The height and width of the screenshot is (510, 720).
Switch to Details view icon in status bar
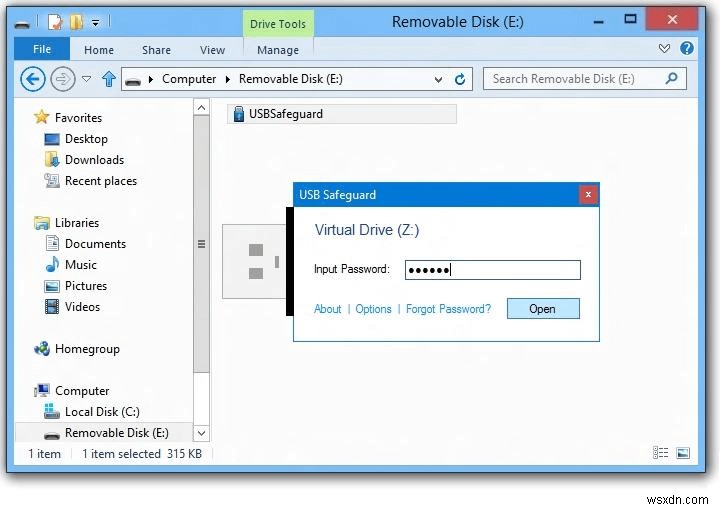tap(660, 453)
